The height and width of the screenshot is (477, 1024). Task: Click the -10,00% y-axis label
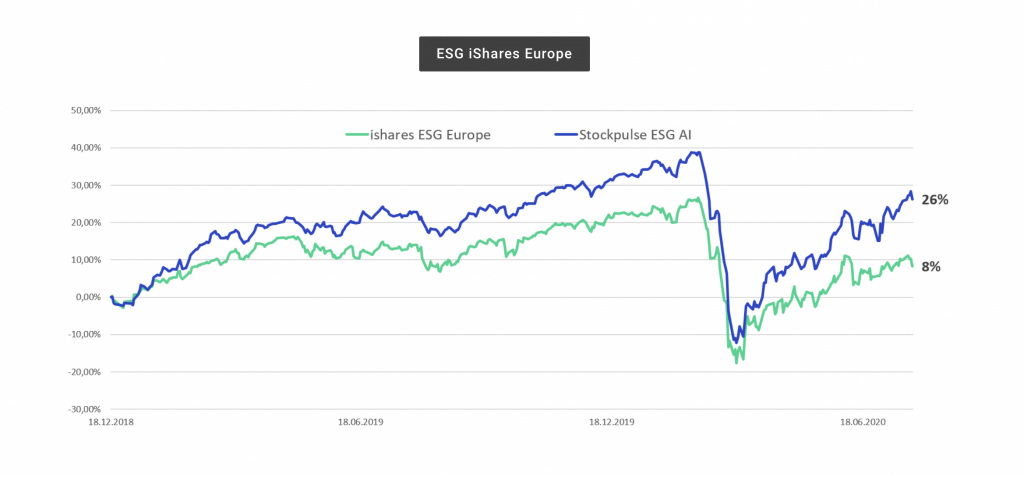tap(83, 334)
